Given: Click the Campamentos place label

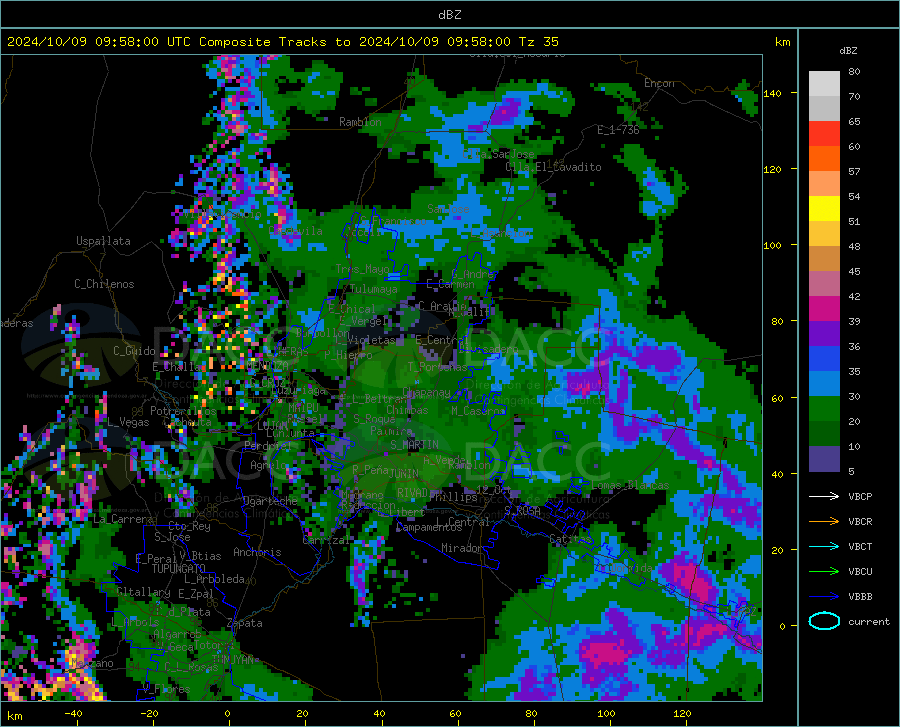Looking at the screenshot, I should pos(429,527).
